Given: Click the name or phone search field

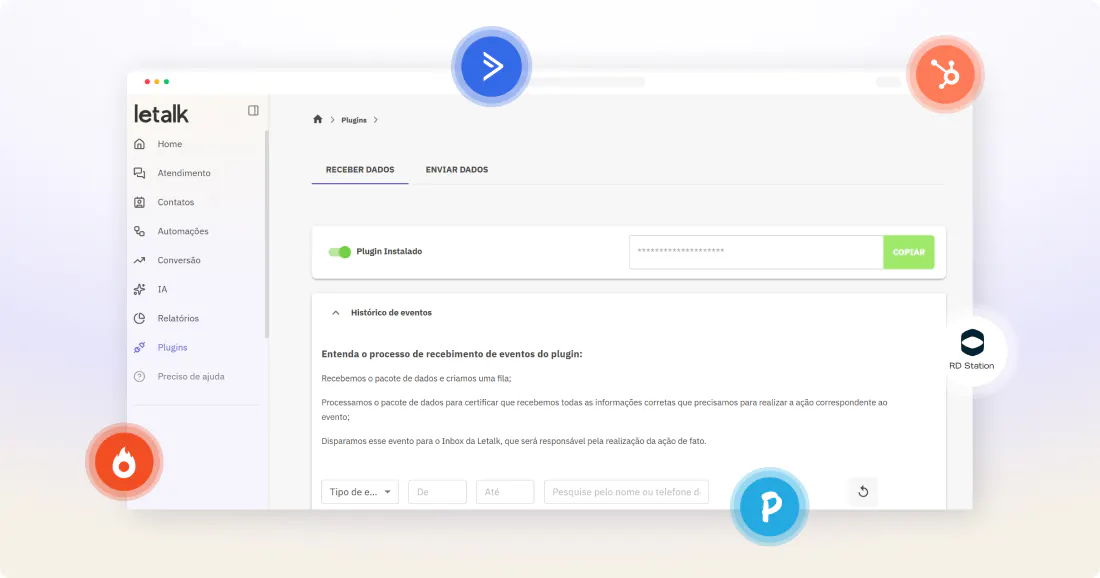Looking at the screenshot, I should click(x=626, y=492).
